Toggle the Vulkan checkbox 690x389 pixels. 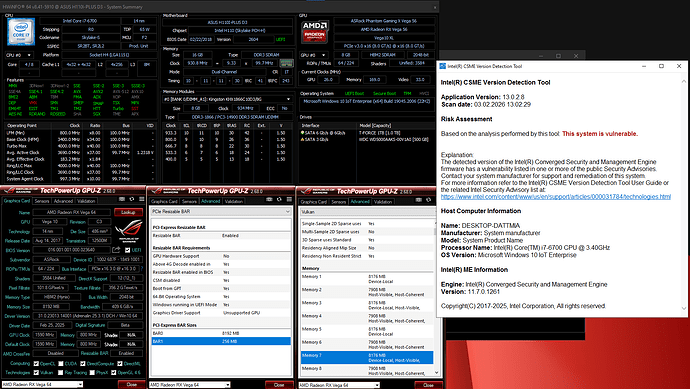(37, 372)
